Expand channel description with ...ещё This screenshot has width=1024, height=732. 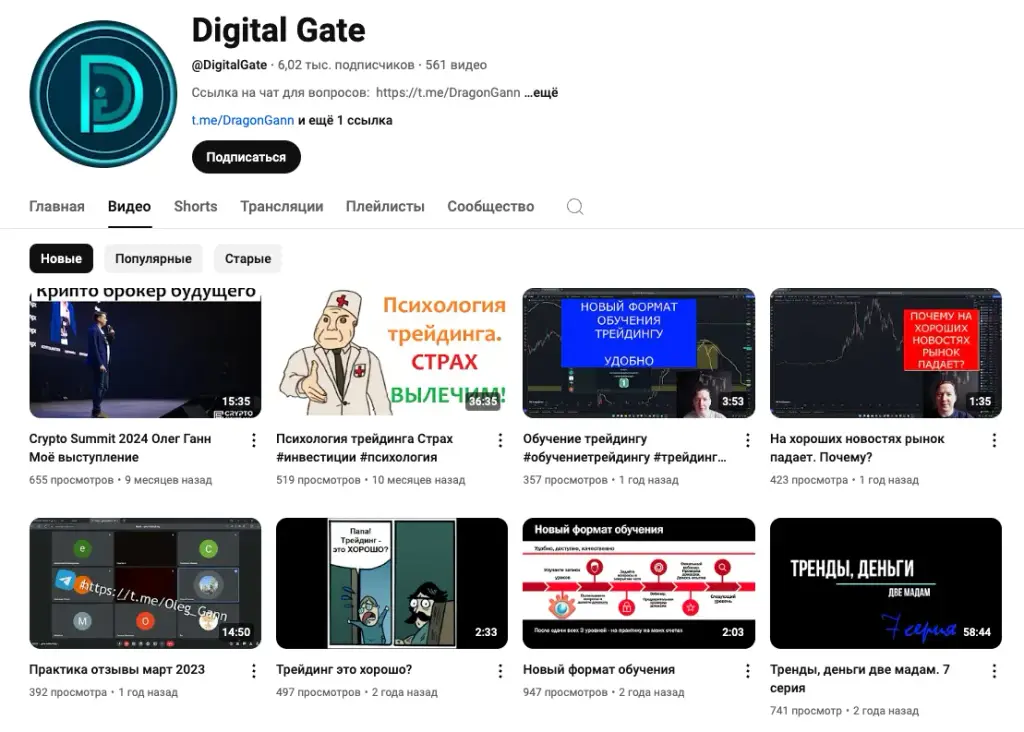coord(541,93)
